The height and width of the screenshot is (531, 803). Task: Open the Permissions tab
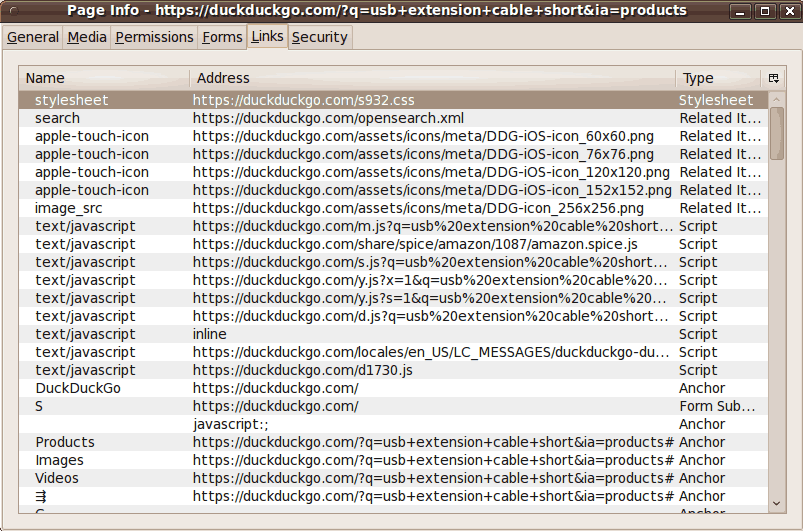(154, 37)
